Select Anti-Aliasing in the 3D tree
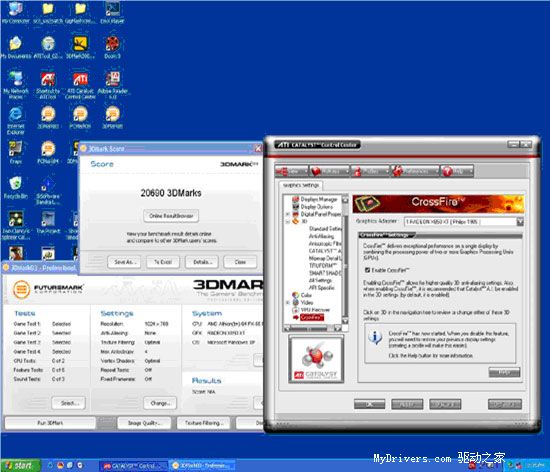Screen dimensions: 550x472 tap(321, 236)
